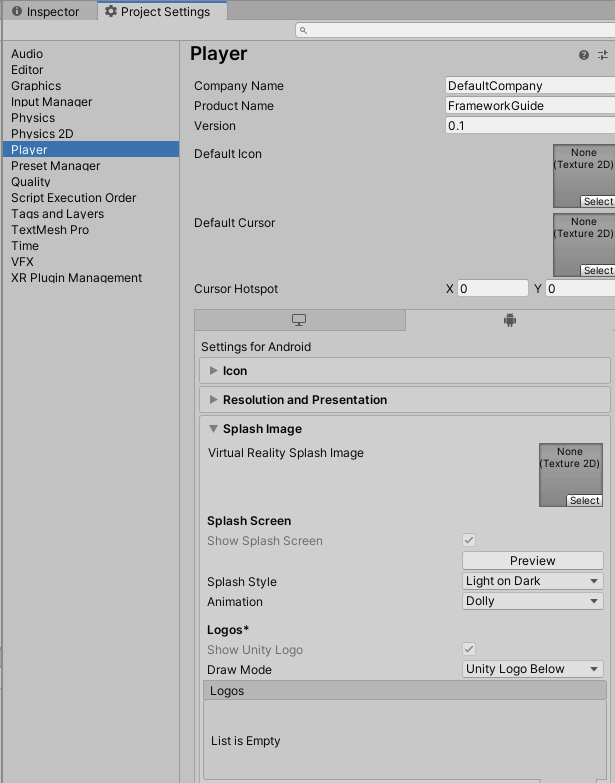Click the search magnifier icon
Image resolution: width=615 pixels, height=783 pixels.
[x=303, y=30]
